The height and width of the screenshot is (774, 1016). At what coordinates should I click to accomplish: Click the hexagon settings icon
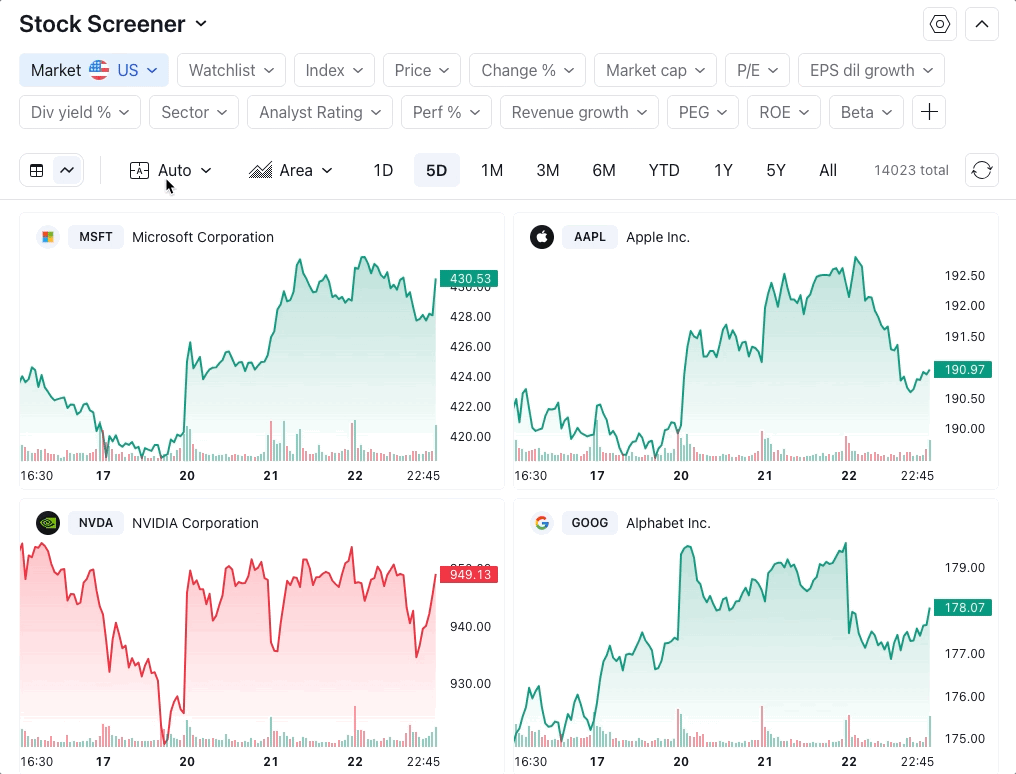(x=940, y=24)
